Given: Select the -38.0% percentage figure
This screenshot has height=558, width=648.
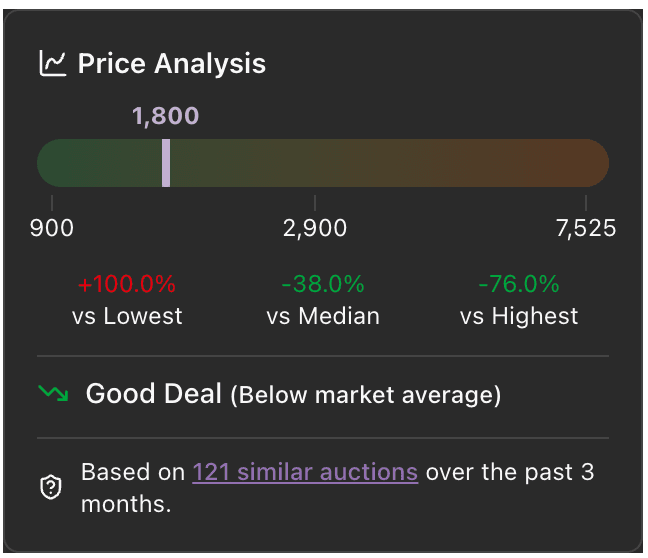Looking at the screenshot, I should (323, 284).
